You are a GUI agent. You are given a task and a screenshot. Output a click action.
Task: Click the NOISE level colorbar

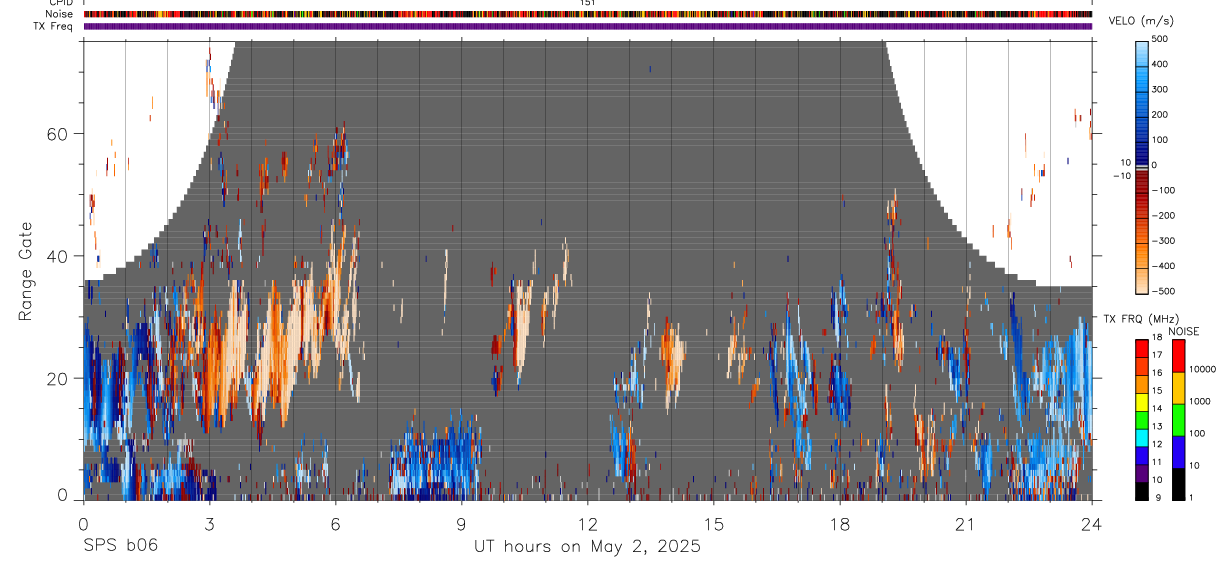(1179, 420)
